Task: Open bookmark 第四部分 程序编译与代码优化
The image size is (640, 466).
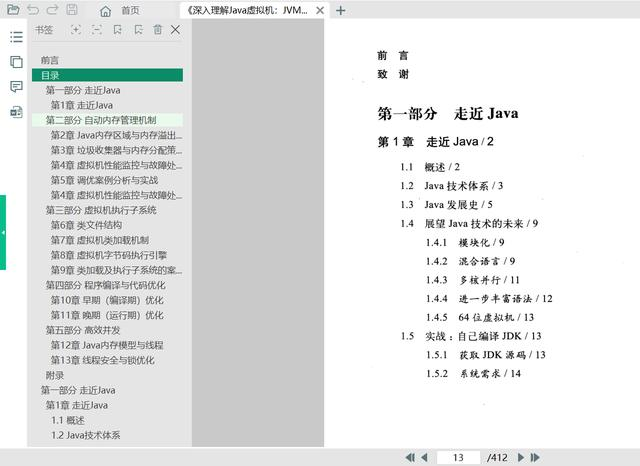Action: [107, 285]
